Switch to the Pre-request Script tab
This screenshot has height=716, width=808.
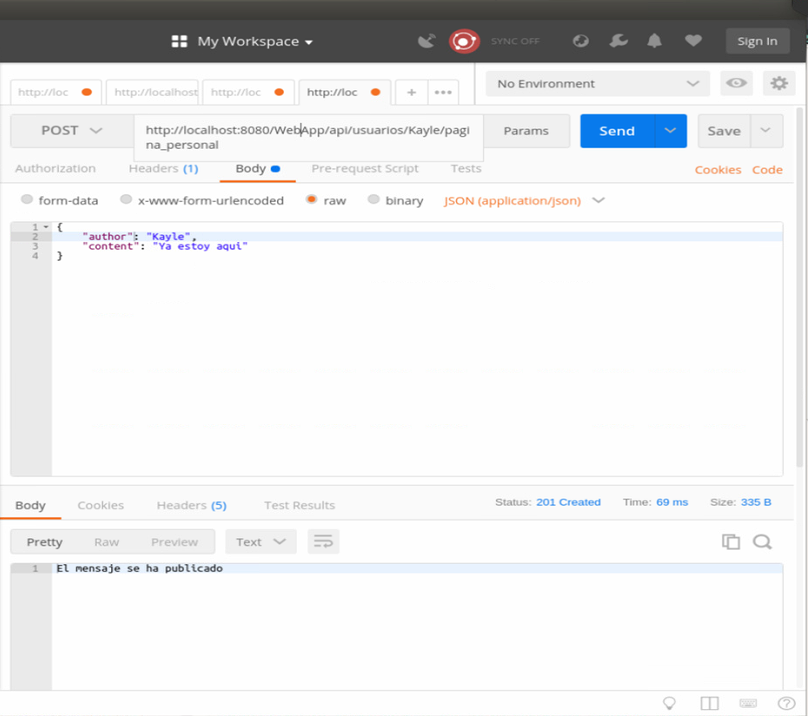(365, 169)
